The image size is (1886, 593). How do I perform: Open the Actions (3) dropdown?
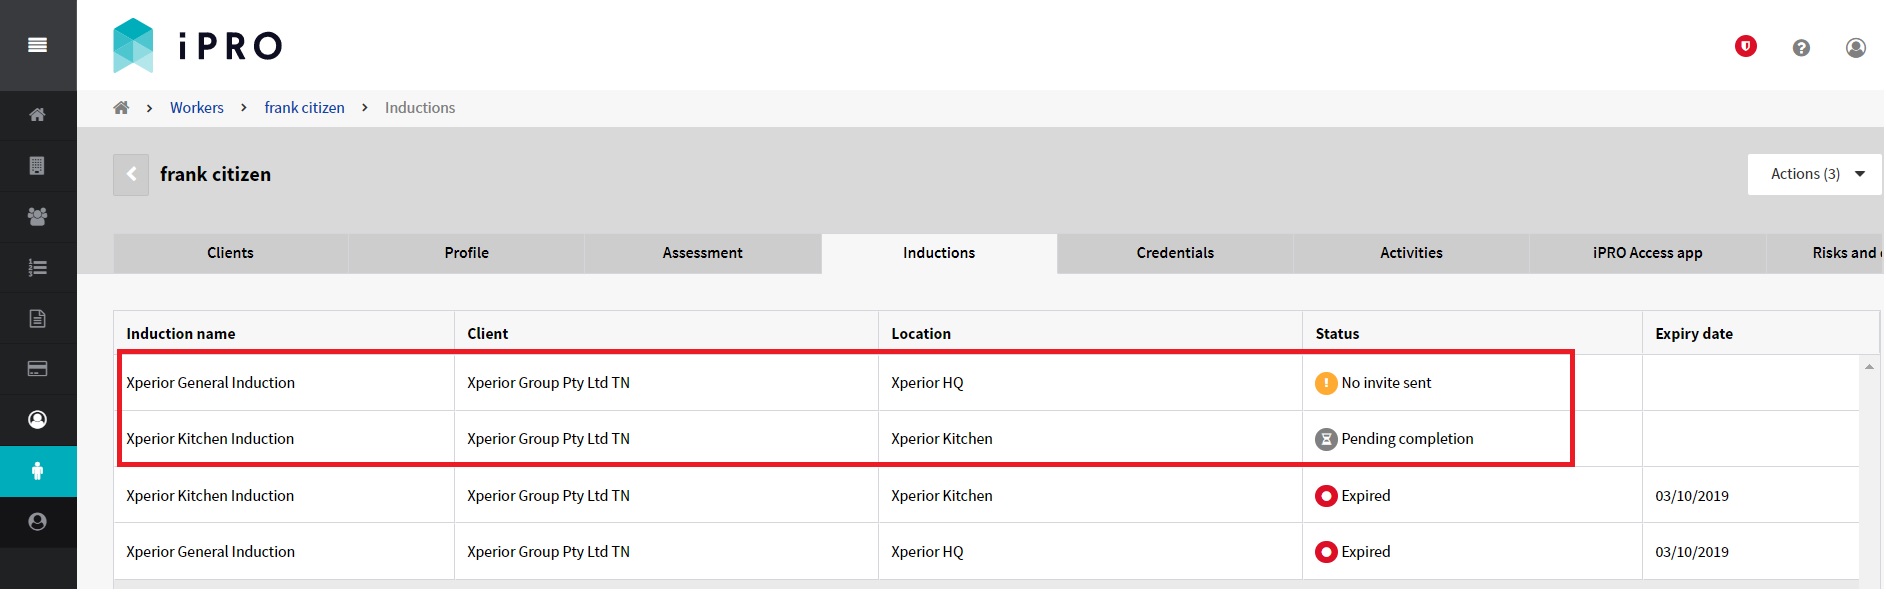click(x=1815, y=174)
